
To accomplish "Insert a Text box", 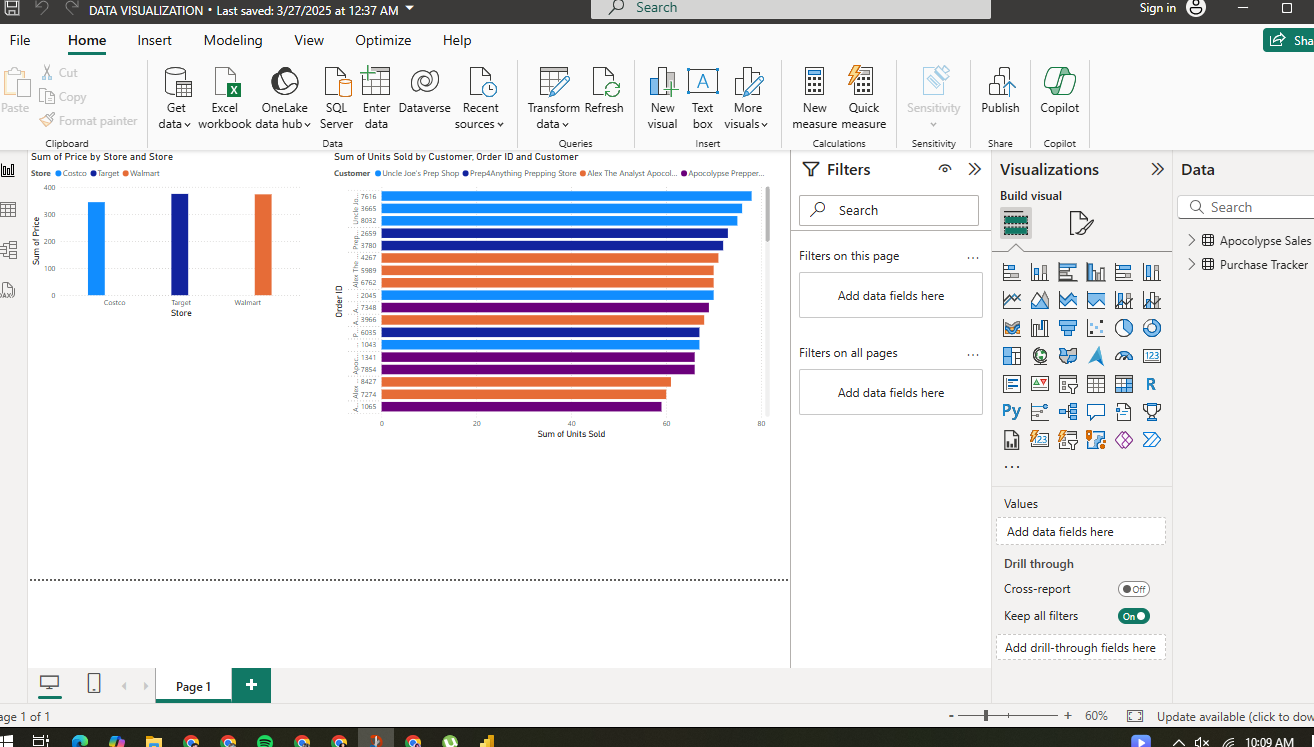I will 703,98.
